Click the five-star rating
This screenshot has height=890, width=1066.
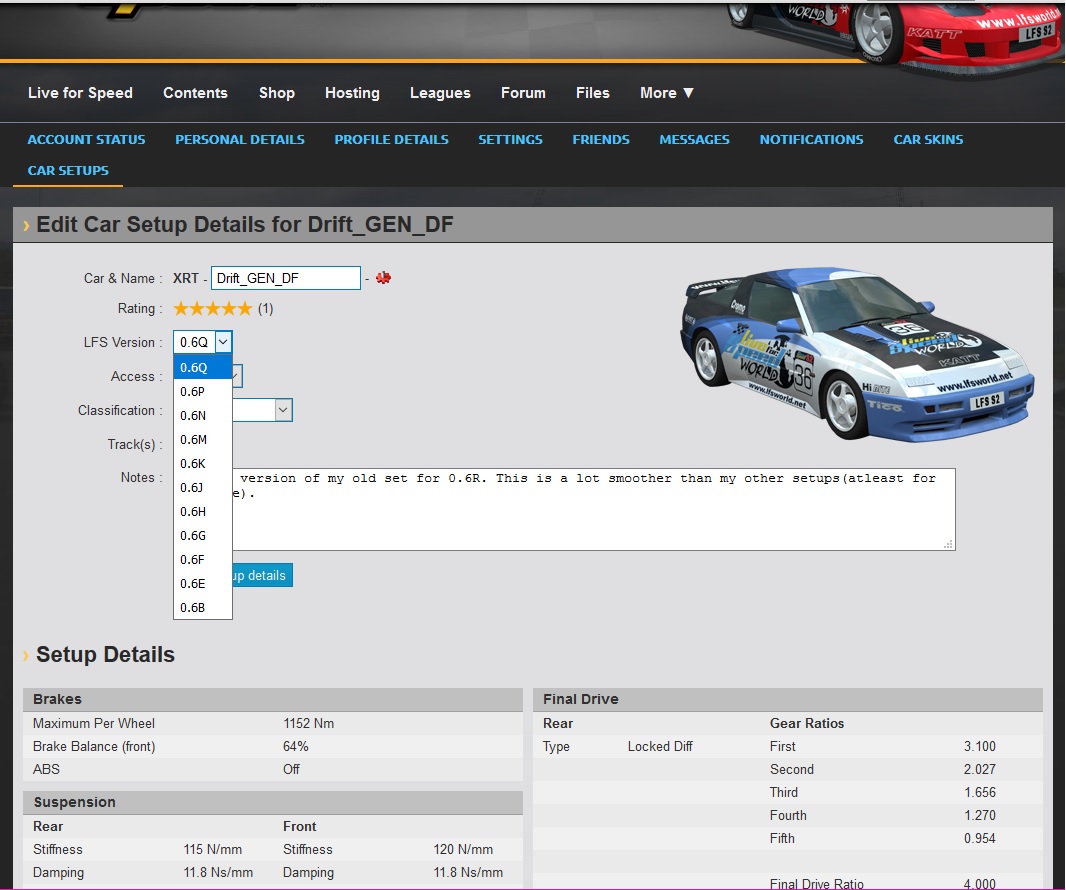pos(213,309)
